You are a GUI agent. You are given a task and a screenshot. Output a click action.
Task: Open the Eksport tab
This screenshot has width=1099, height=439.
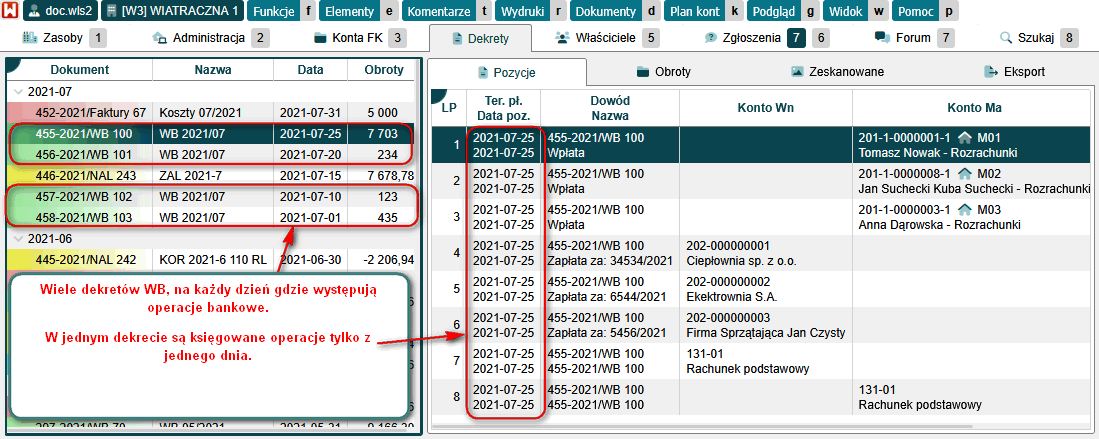click(x=1013, y=72)
